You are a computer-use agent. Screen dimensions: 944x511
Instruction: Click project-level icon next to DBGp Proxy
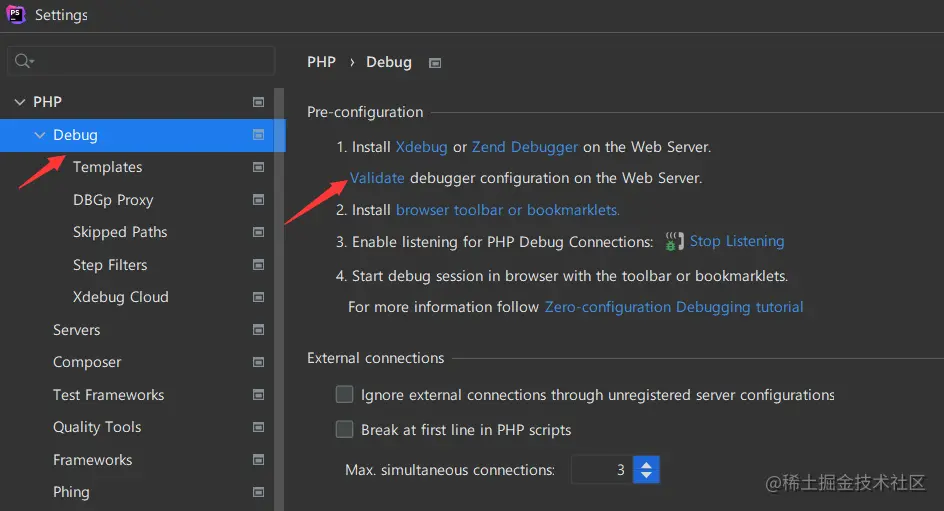(258, 200)
